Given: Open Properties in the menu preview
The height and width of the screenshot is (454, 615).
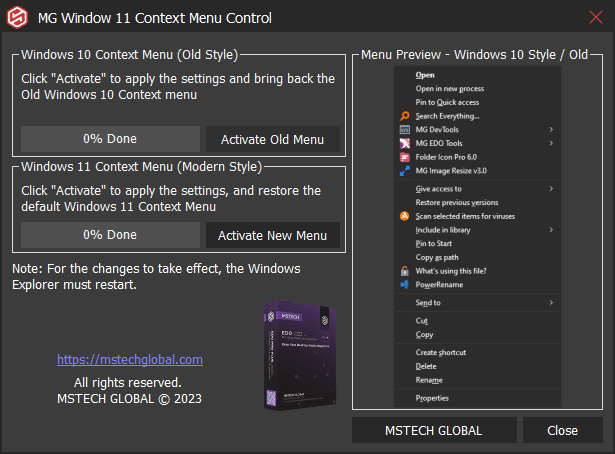Looking at the screenshot, I should [432, 398].
